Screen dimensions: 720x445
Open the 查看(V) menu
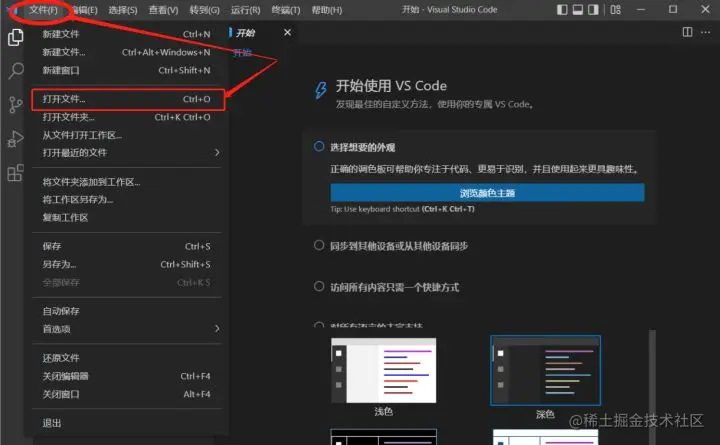point(163,10)
